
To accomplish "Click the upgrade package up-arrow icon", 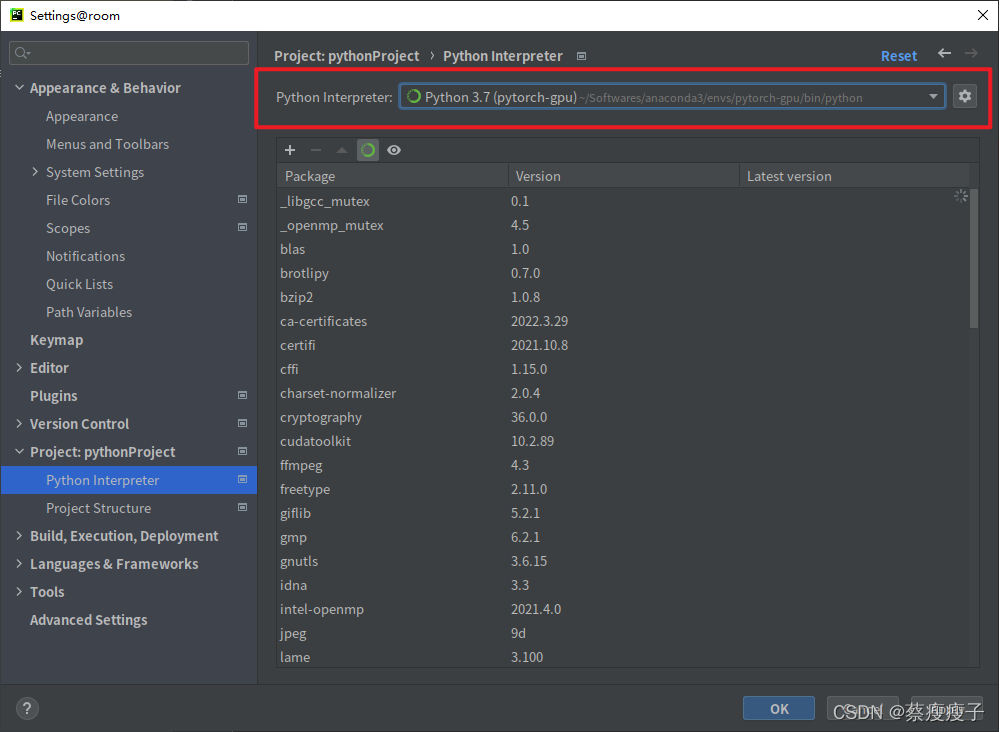I will tap(342, 150).
